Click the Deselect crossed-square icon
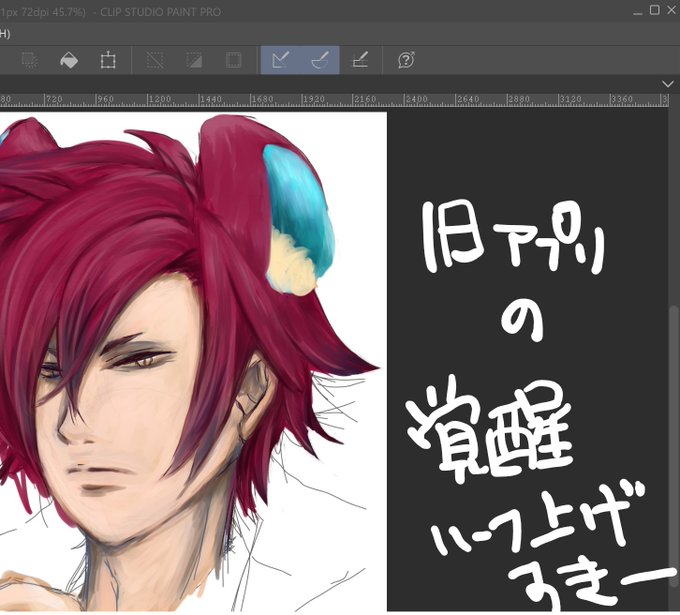This screenshot has height=615, width=680. [x=155, y=60]
